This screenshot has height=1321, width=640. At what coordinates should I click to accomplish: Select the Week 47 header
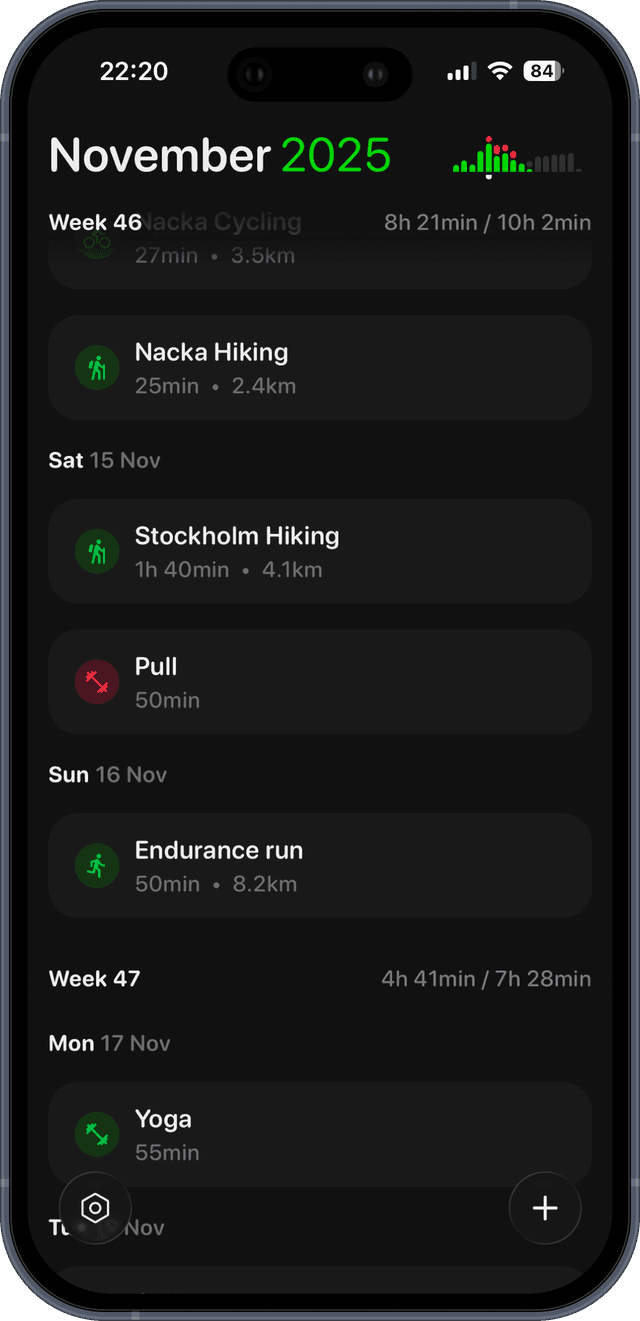[x=94, y=978]
